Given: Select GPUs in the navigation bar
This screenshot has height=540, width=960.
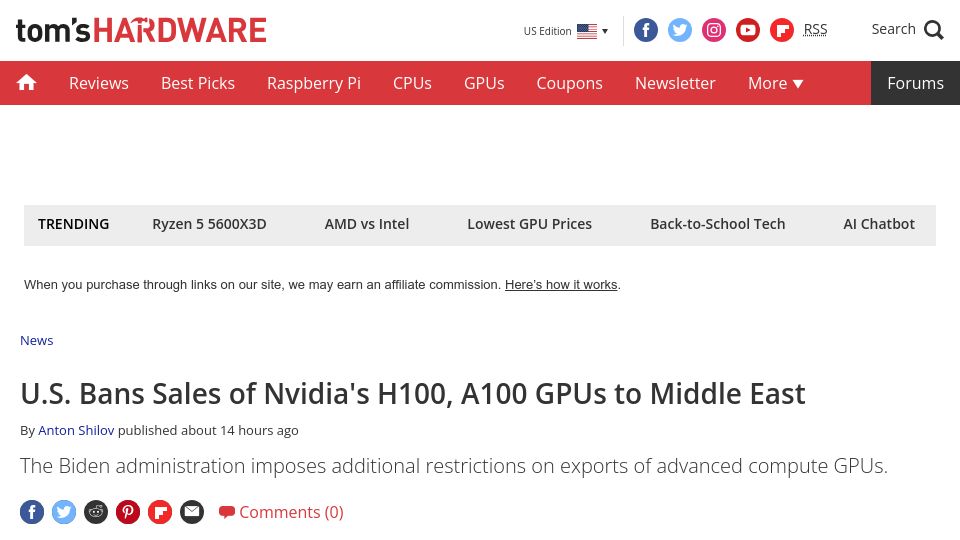Looking at the screenshot, I should (x=484, y=83).
